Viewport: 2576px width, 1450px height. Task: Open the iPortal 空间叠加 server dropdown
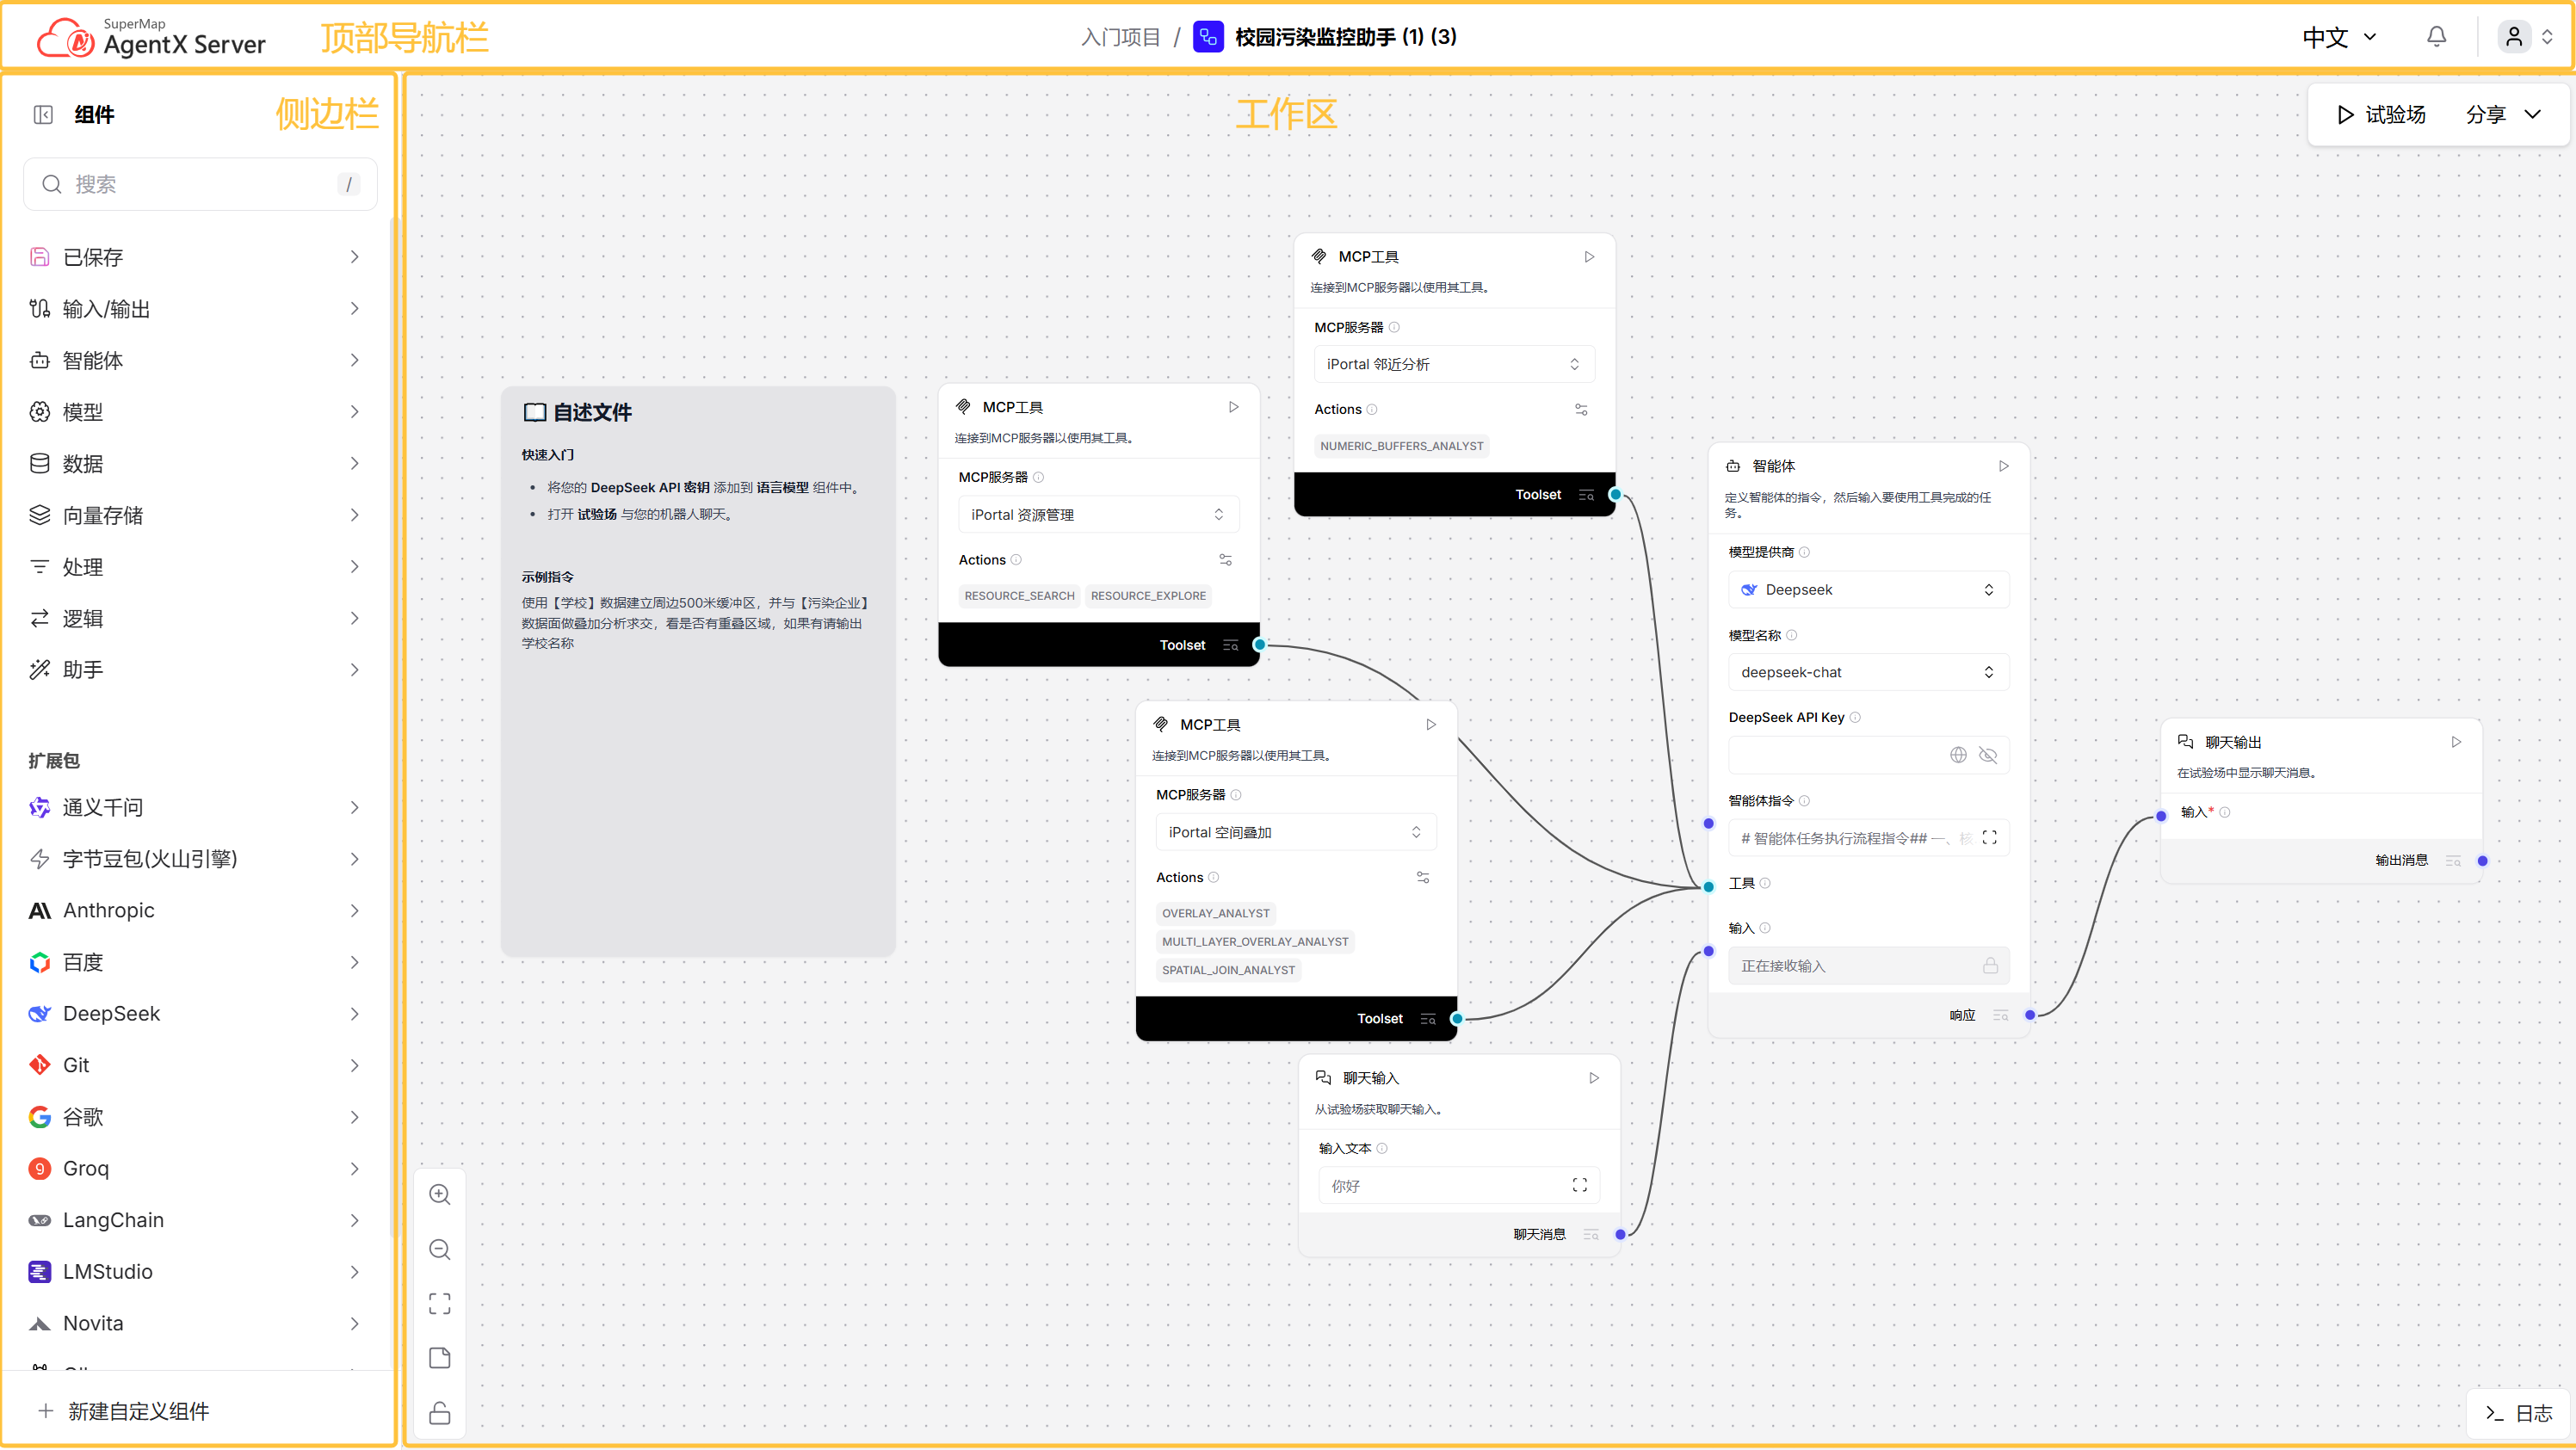(1295, 832)
